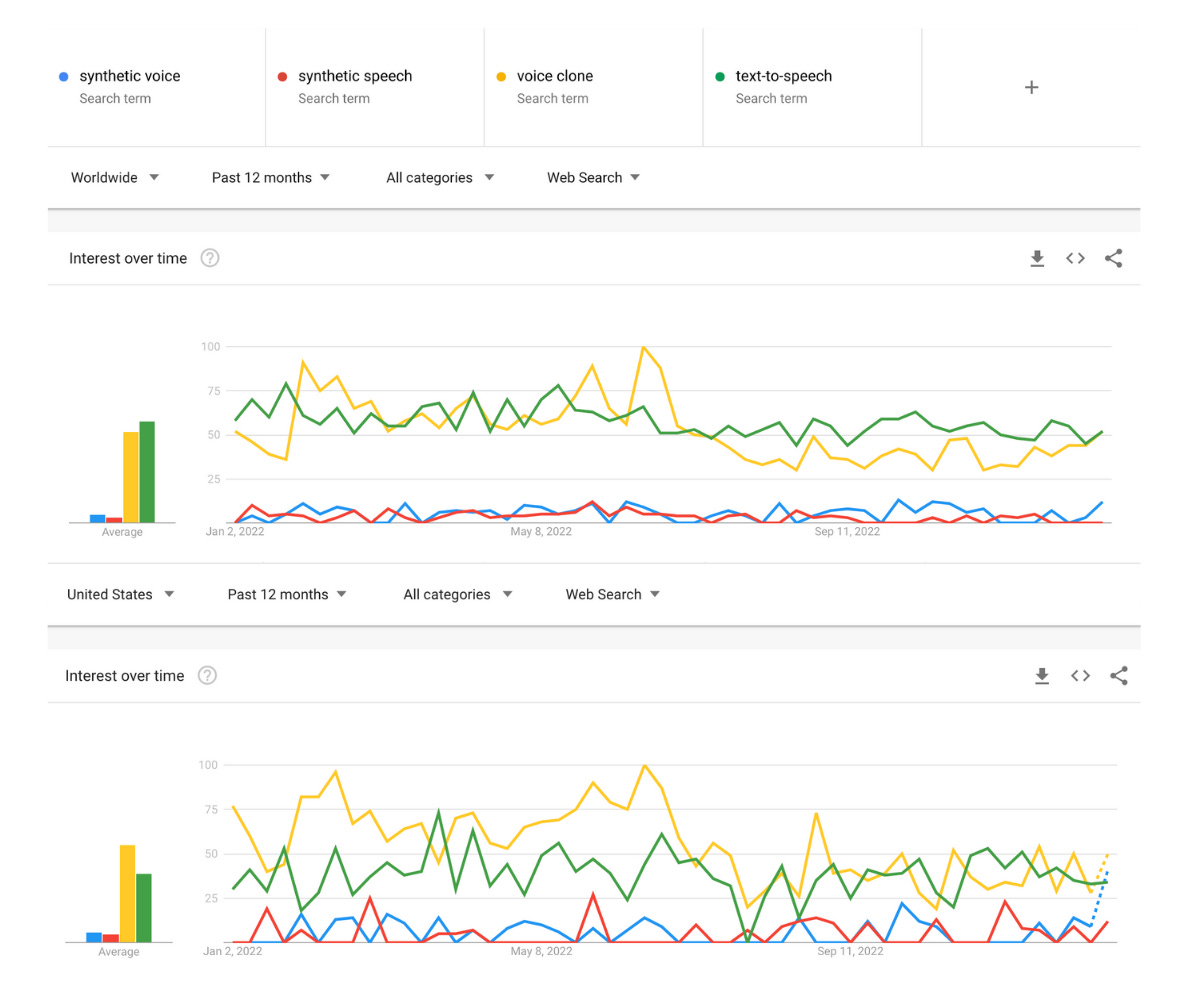This screenshot has width=1186, height=1001.
Task: Click Sep 11, 2022 label on United States chart
Action: click(x=850, y=951)
